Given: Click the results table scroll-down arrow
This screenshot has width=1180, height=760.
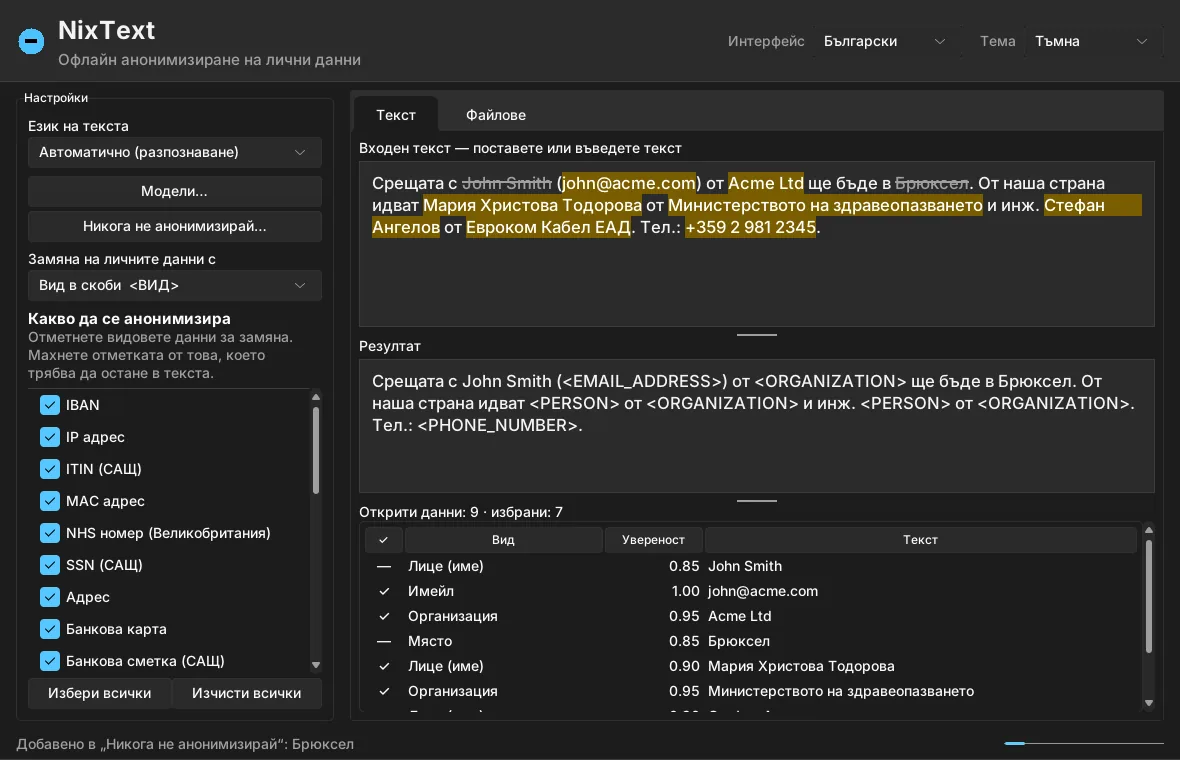Looking at the screenshot, I should coord(1148,703).
